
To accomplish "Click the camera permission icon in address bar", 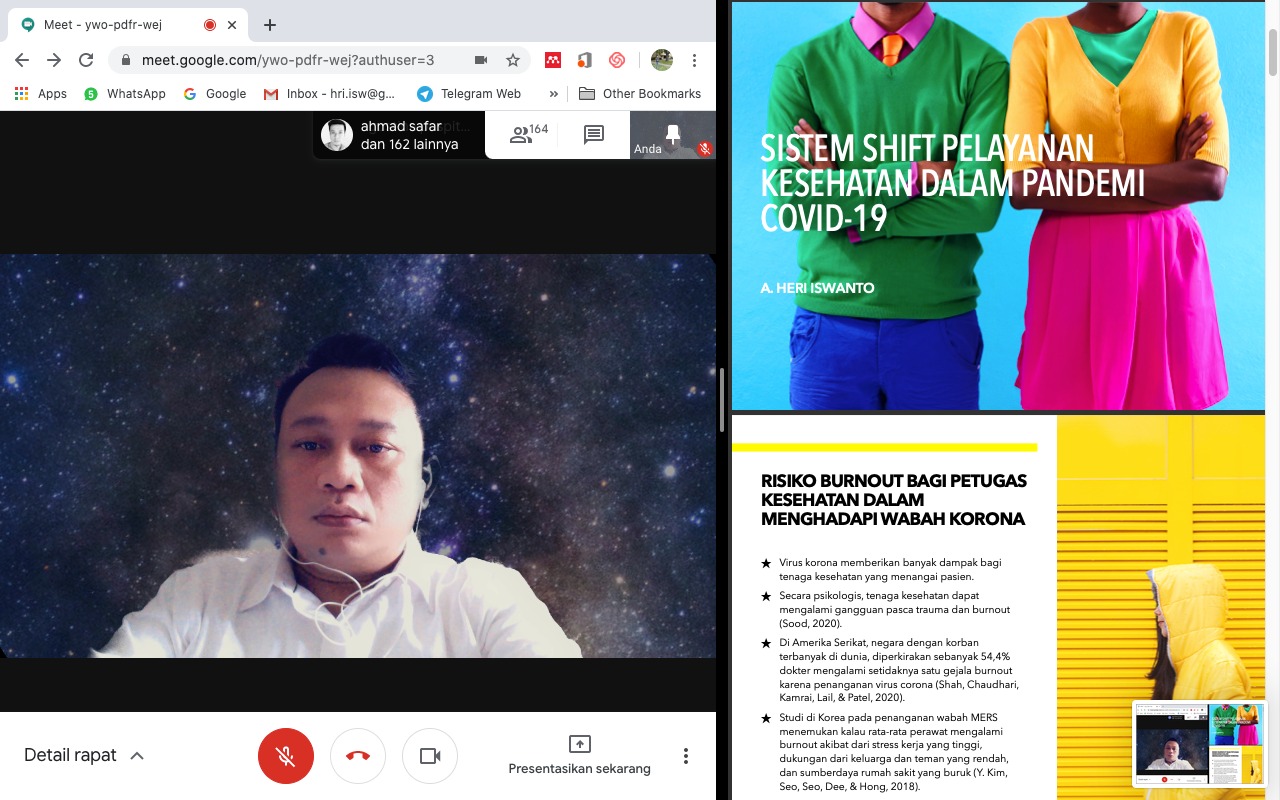I will click(481, 60).
